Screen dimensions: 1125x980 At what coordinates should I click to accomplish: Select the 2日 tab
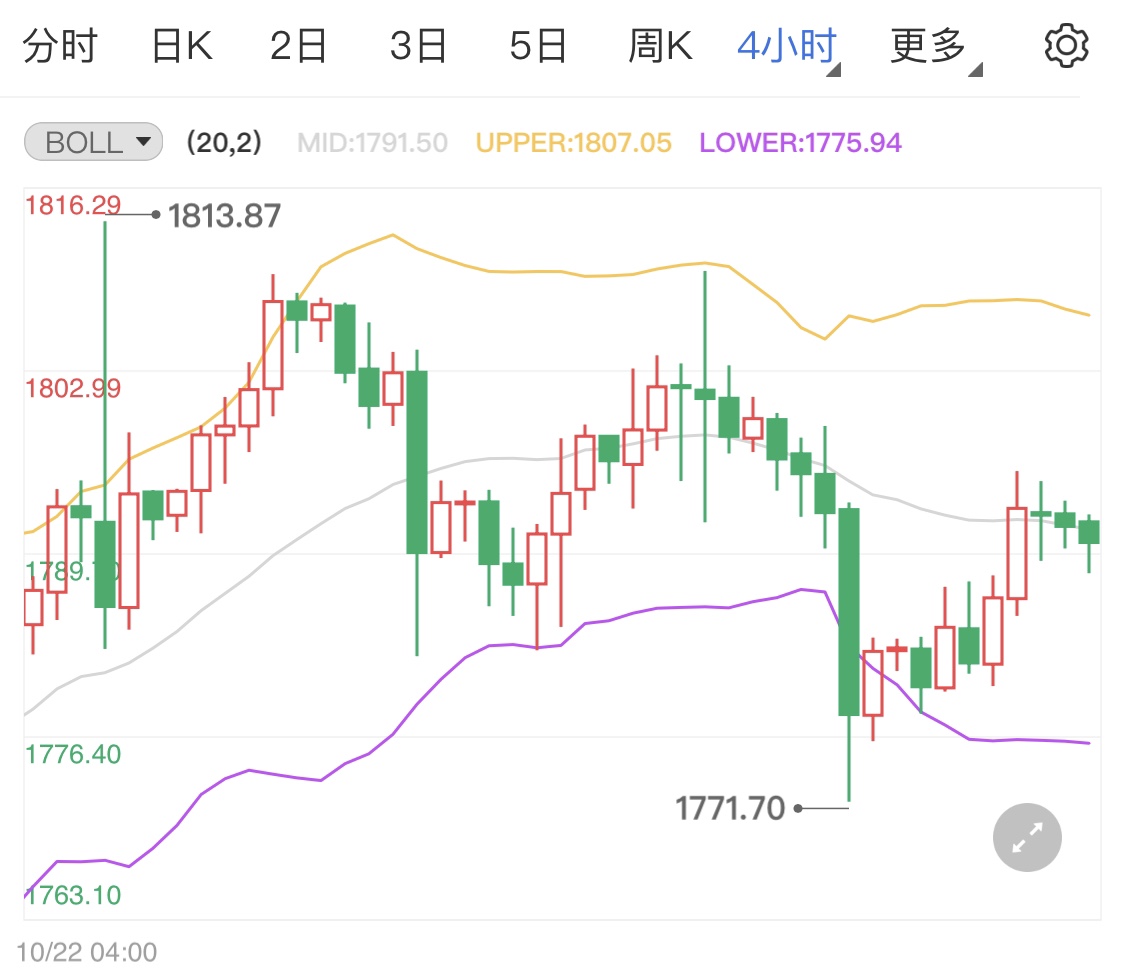coord(298,47)
